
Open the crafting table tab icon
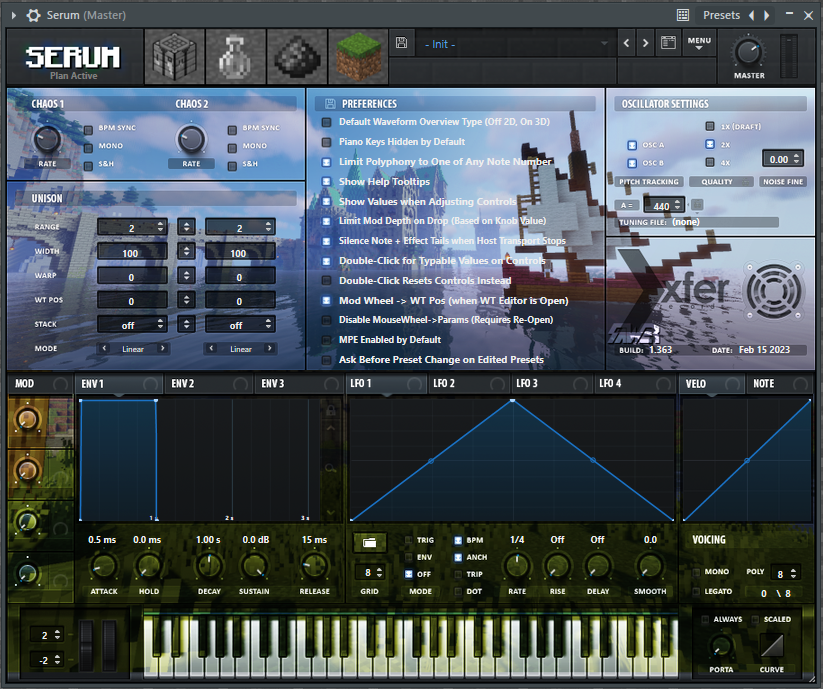175,57
